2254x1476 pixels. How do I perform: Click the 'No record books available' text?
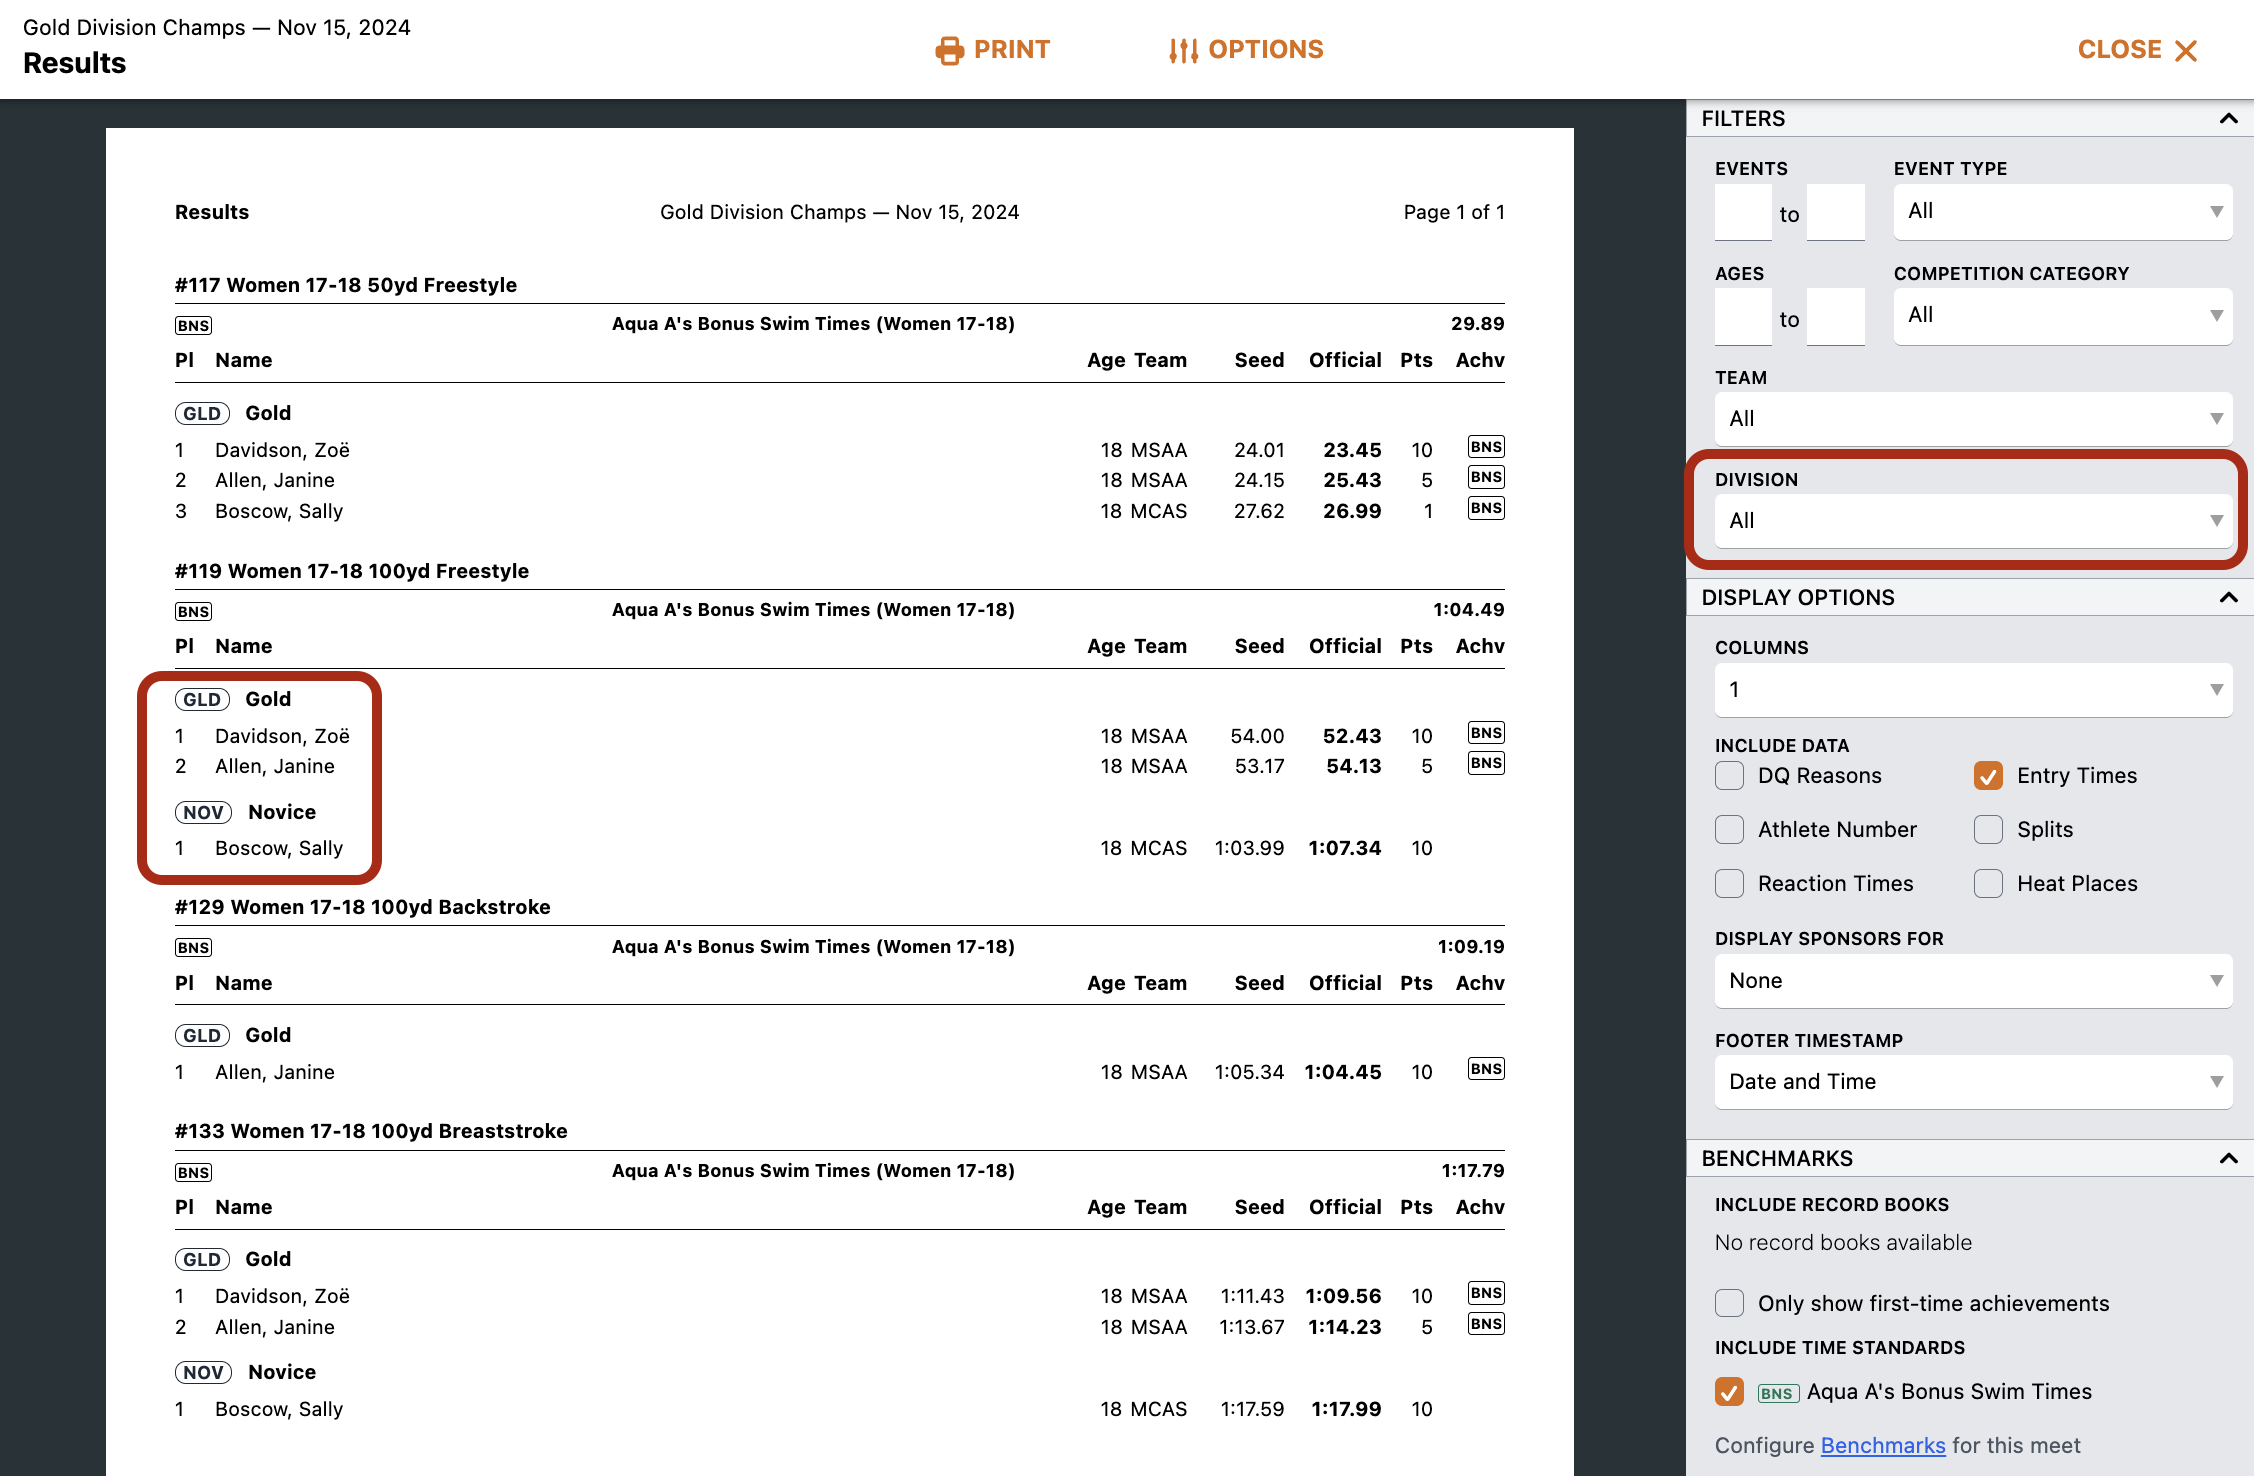[x=1843, y=1243]
